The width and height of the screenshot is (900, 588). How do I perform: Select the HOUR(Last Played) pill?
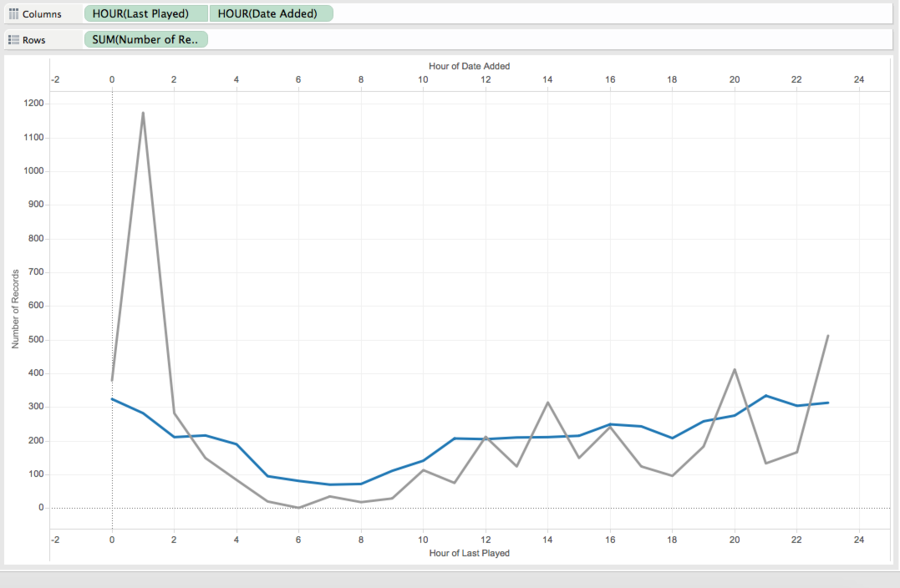(146, 14)
